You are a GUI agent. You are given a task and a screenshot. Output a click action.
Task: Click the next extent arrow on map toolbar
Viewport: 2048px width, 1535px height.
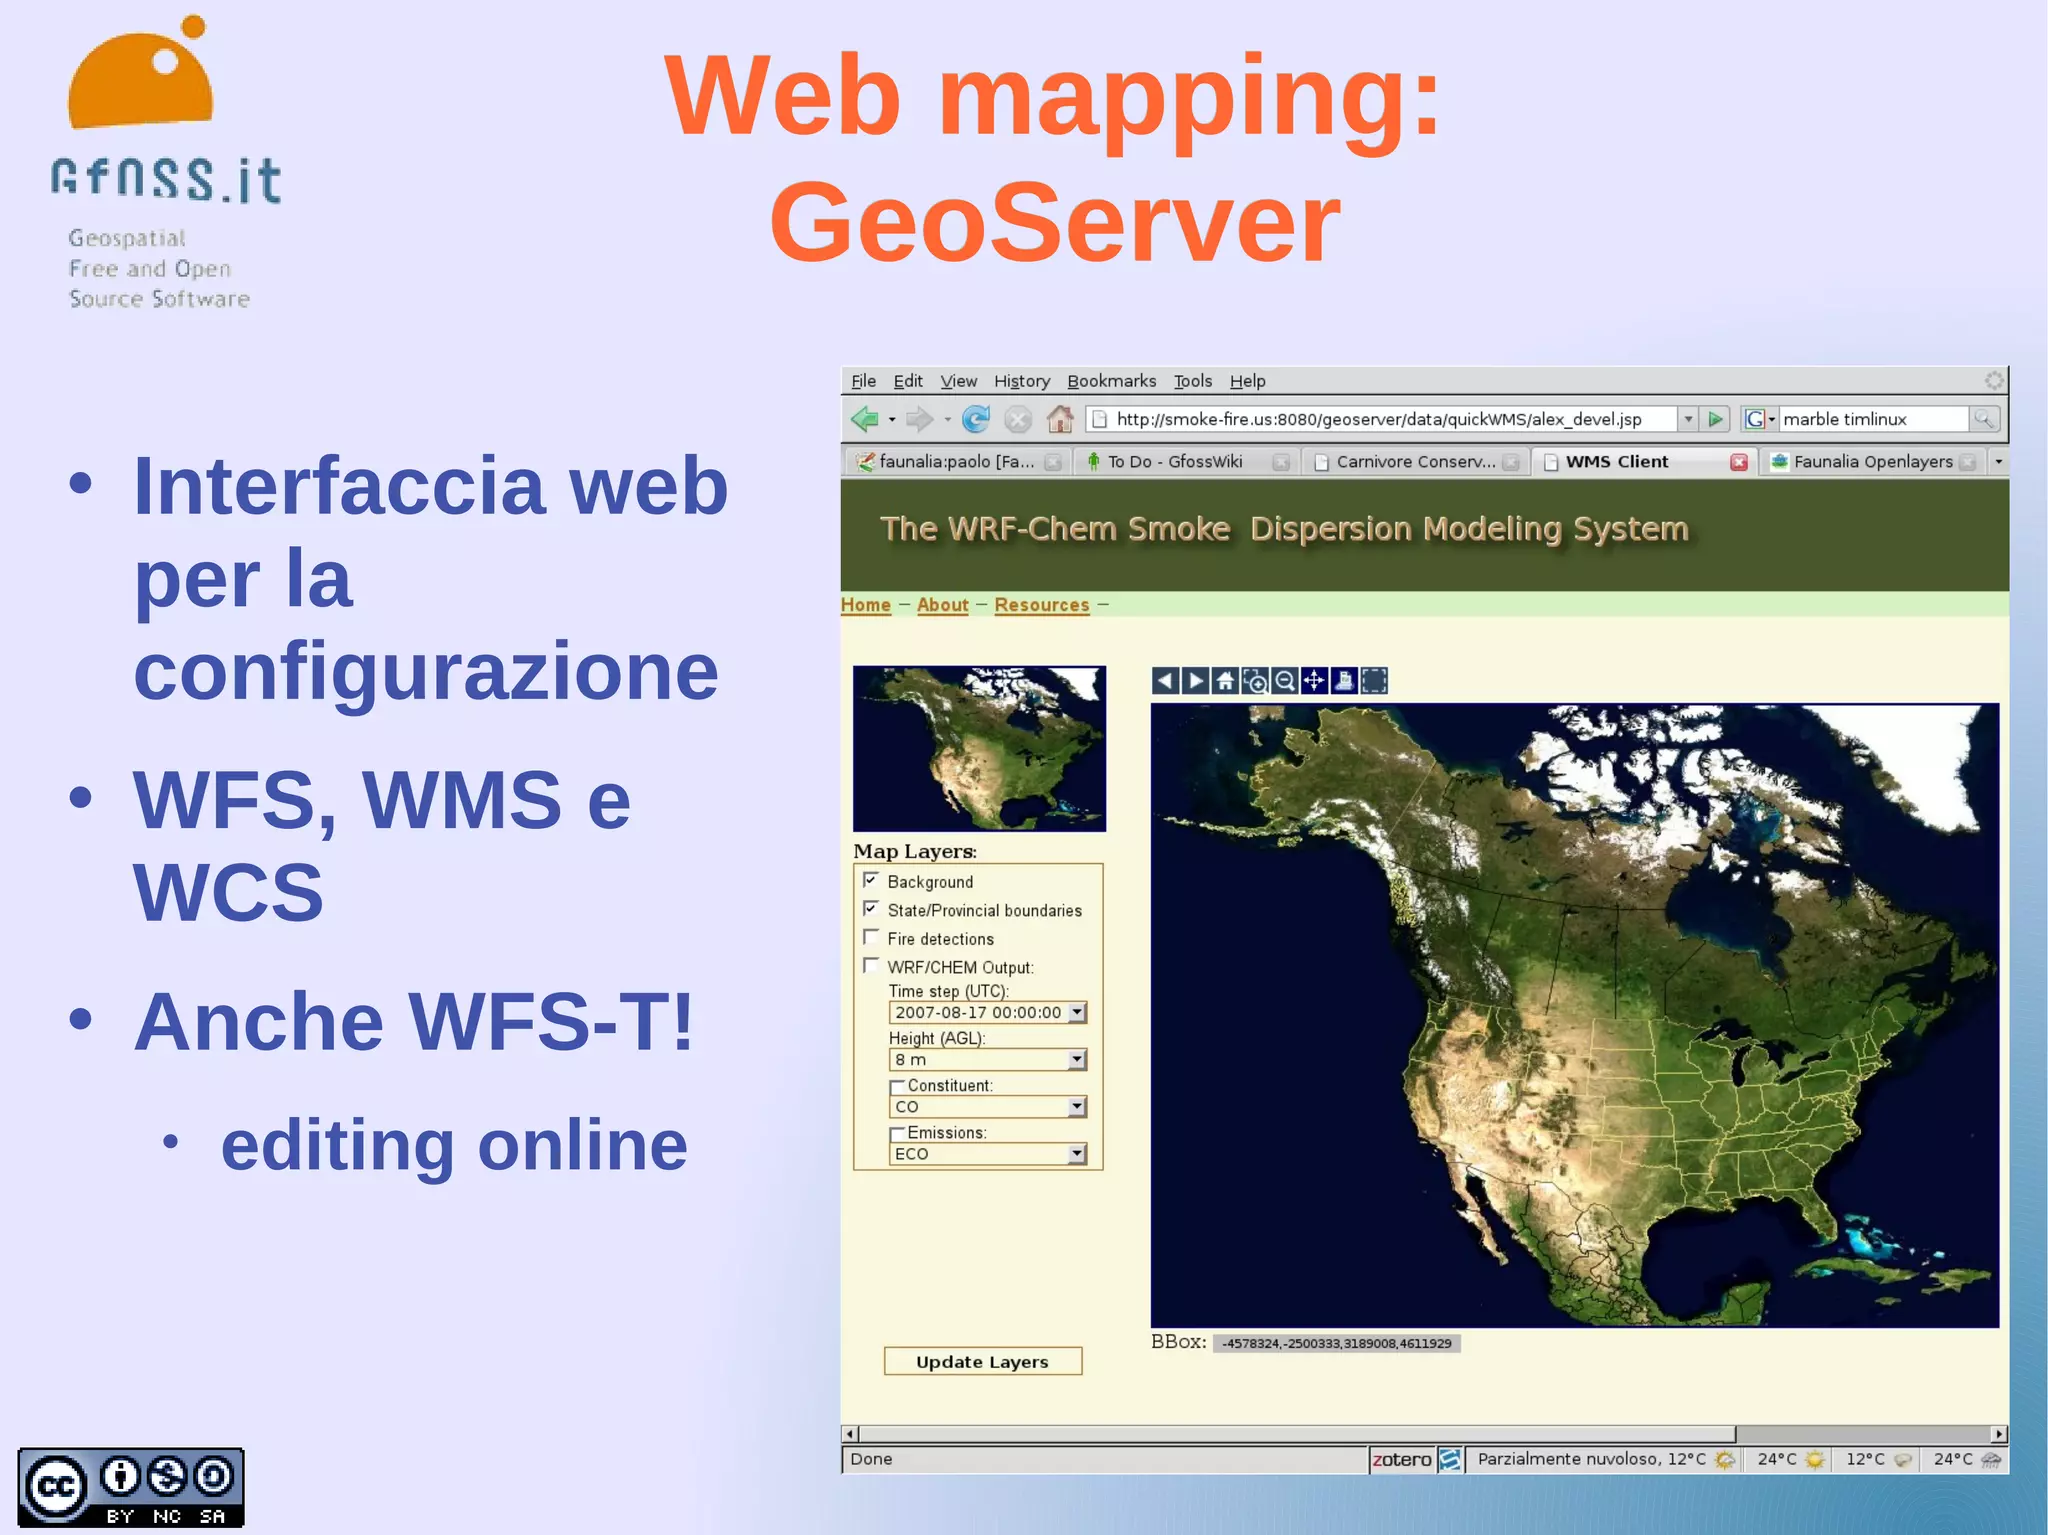1195,681
